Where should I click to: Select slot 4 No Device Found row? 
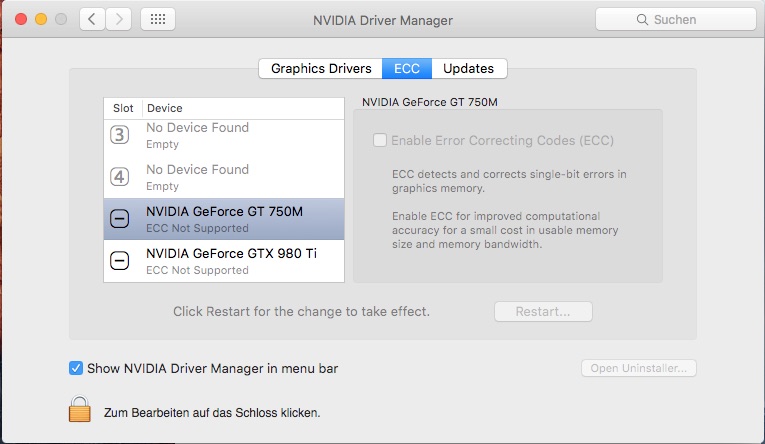pyautogui.click(x=224, y=177)
